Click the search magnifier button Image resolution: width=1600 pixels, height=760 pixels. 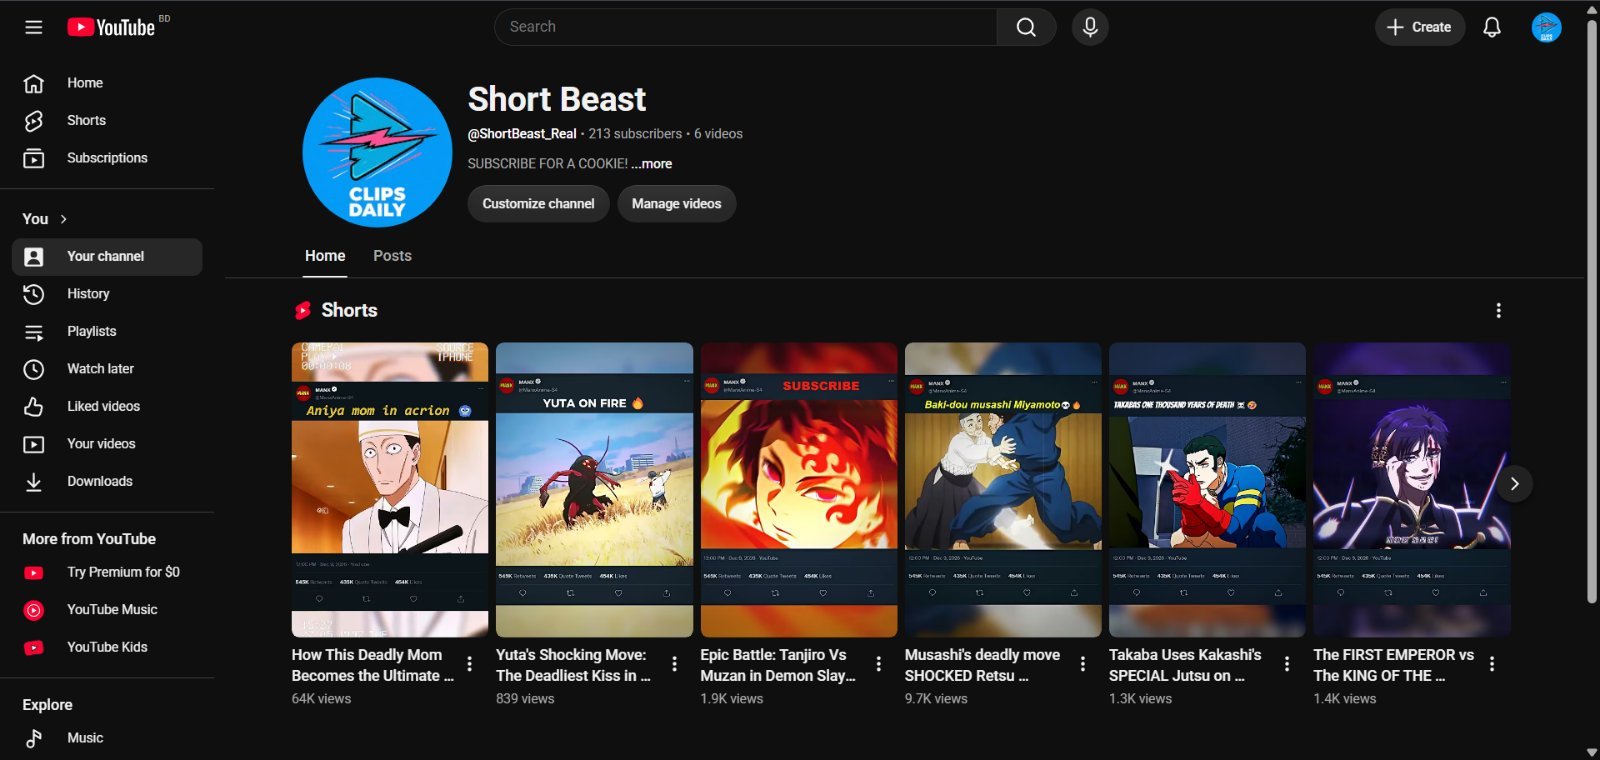click(1026, 27)
